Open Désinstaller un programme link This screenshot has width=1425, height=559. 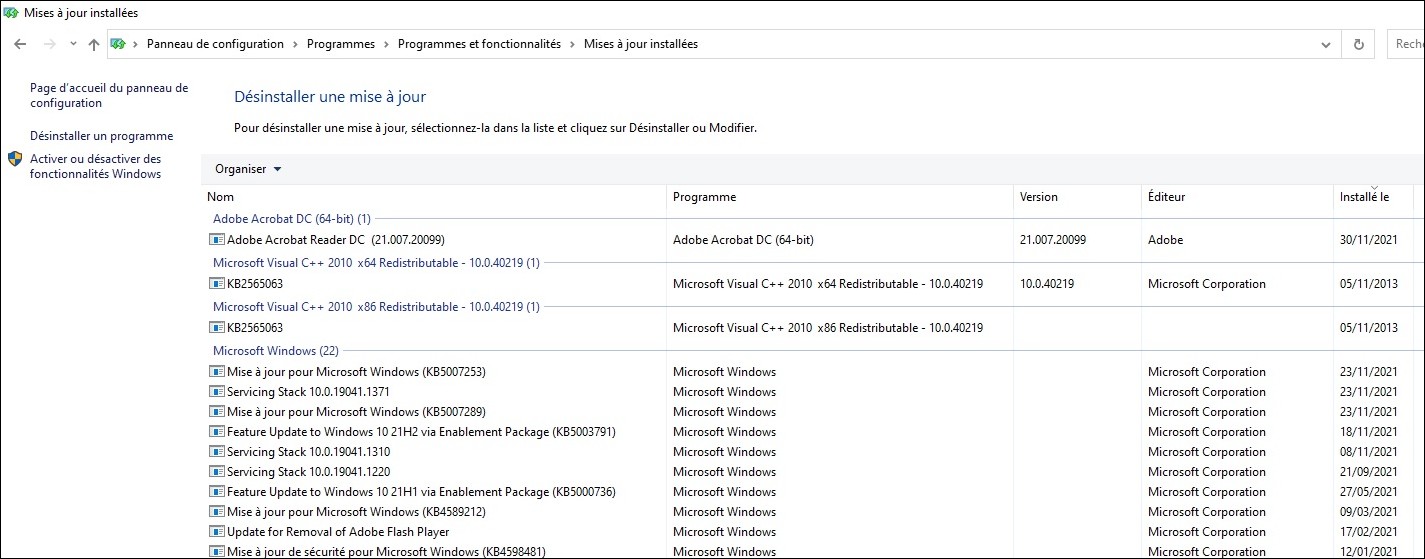[101, 136]
